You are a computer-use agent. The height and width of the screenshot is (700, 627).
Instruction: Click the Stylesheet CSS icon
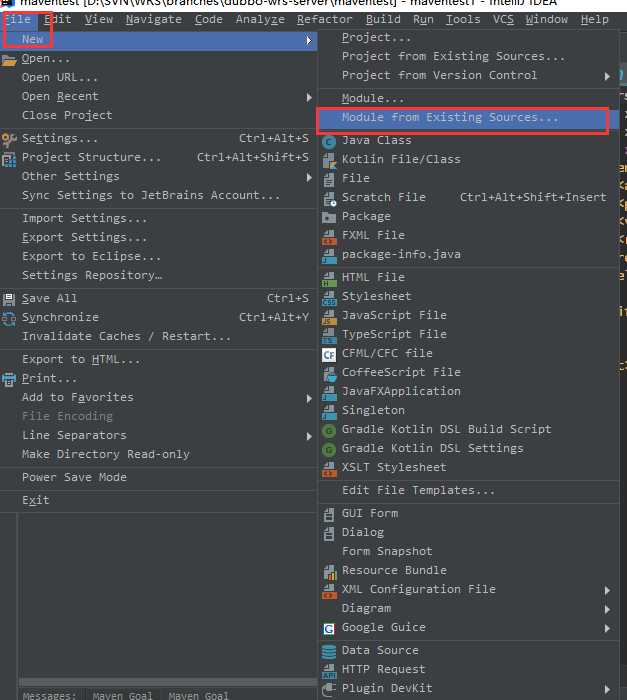pyautogui.click(x=329, y=298)
